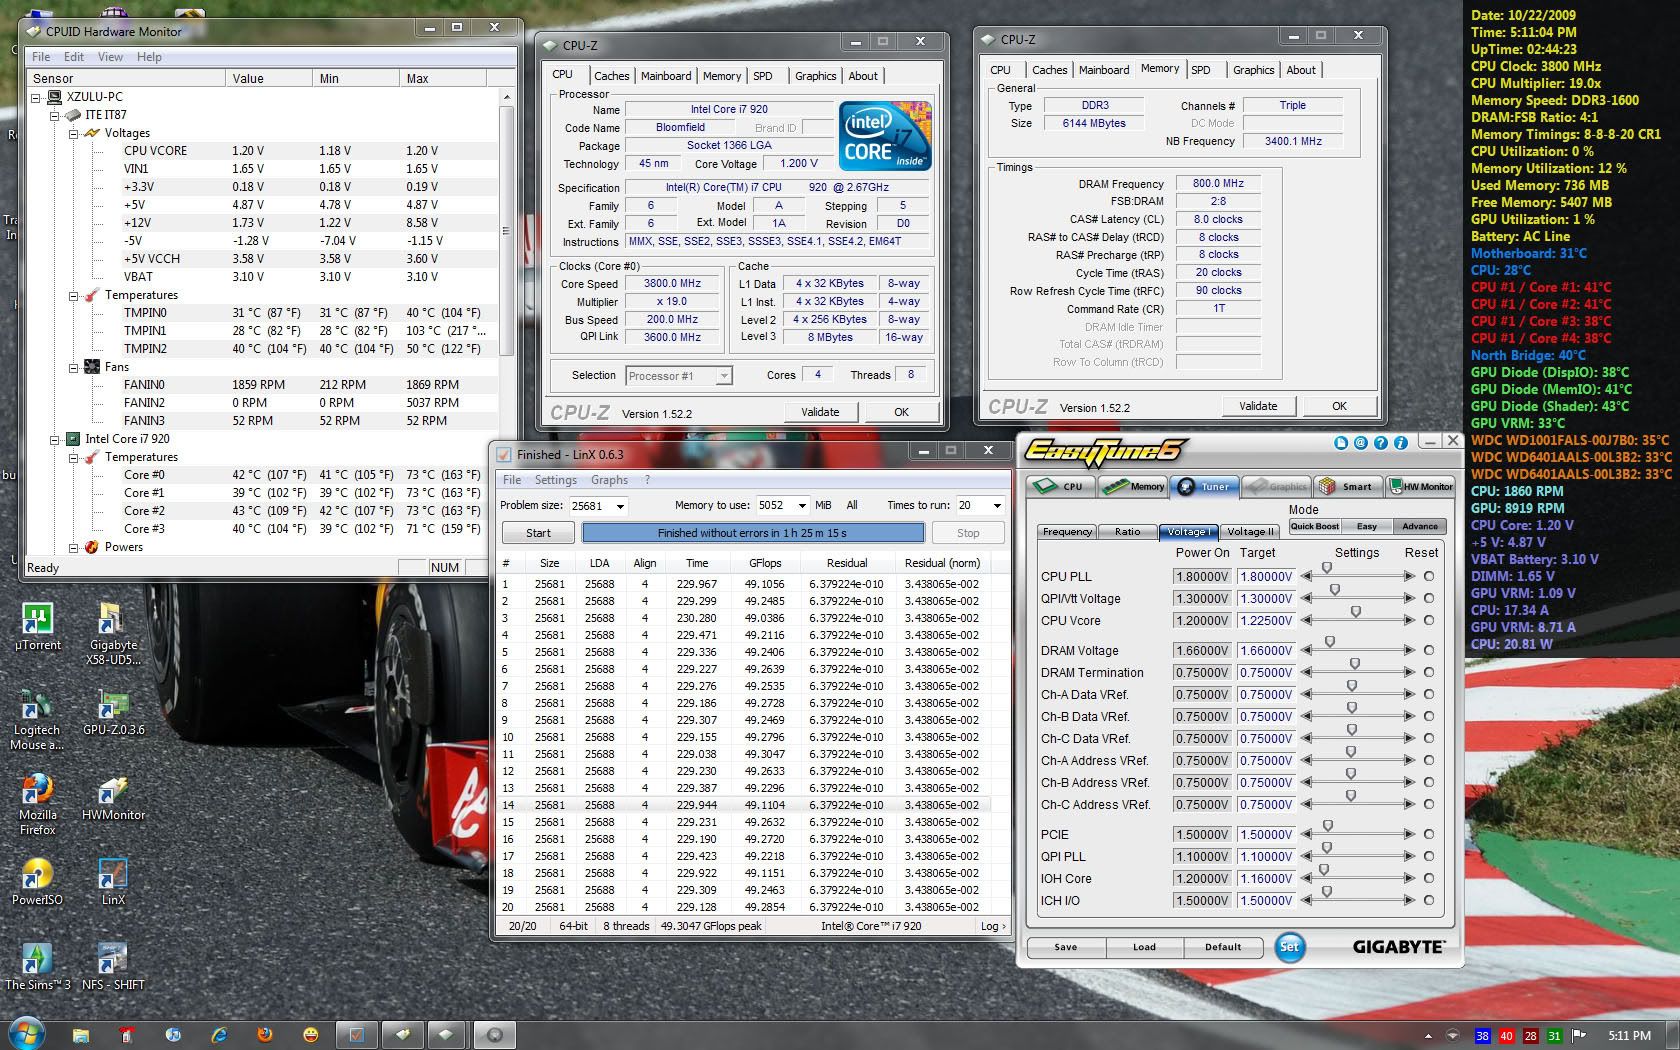Open the smiley messenger taskbar icon

(x=311, y=1035)
